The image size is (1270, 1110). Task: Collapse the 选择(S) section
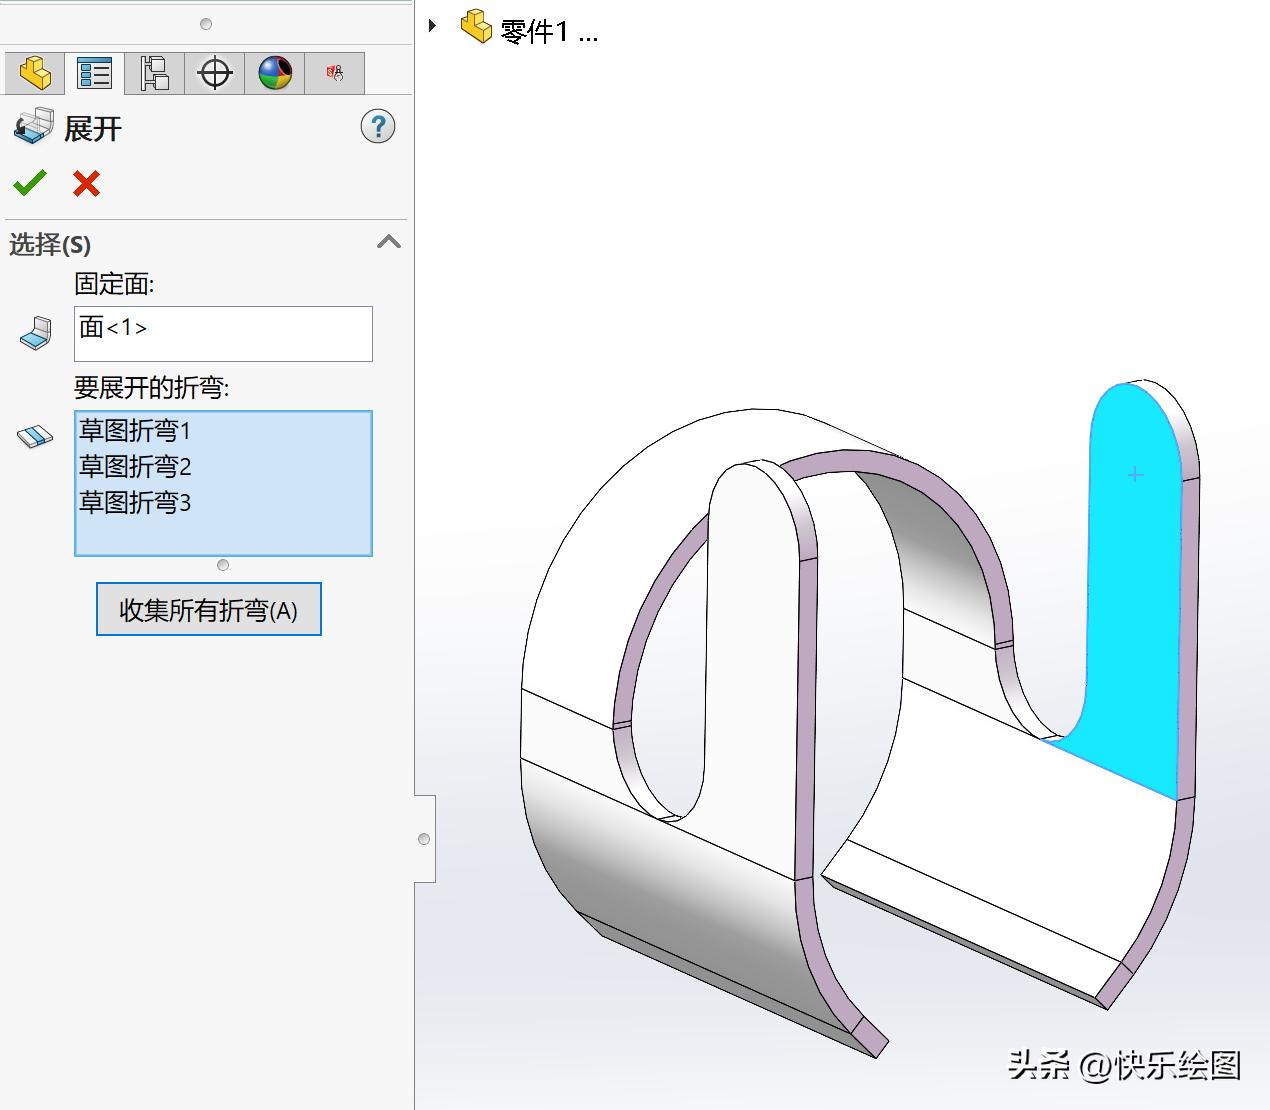[389, 242]
